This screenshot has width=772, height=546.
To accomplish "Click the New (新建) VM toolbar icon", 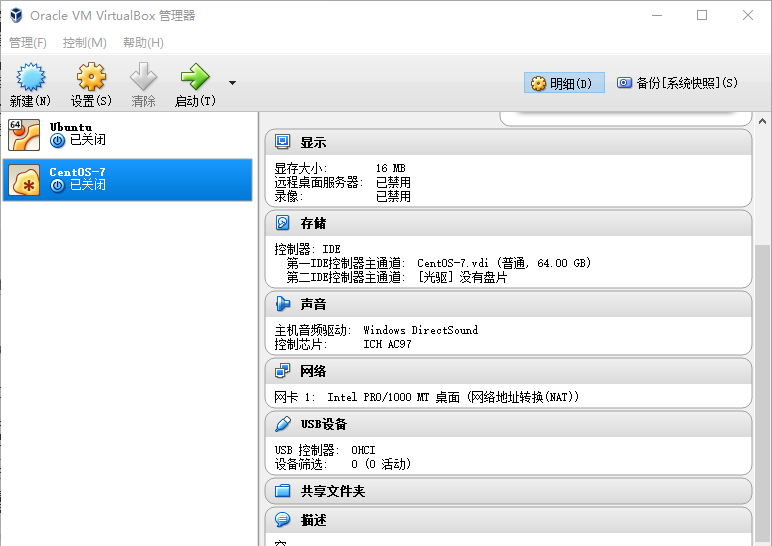I will tap(31, 78).
